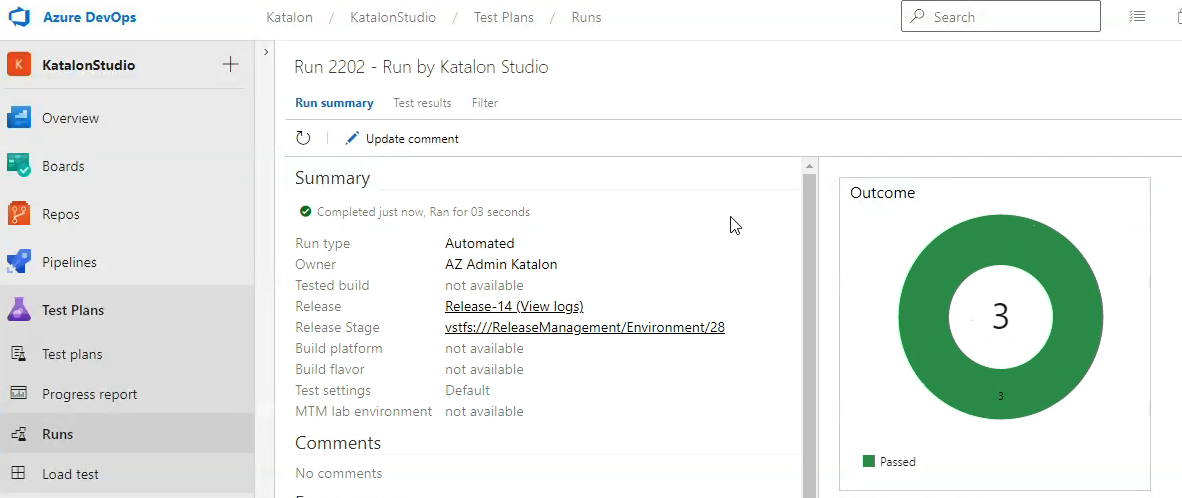Image resolution: width=1182 pixels, height=498 pixels.
Task: Refresh the run summary
Action: point(303,138)
